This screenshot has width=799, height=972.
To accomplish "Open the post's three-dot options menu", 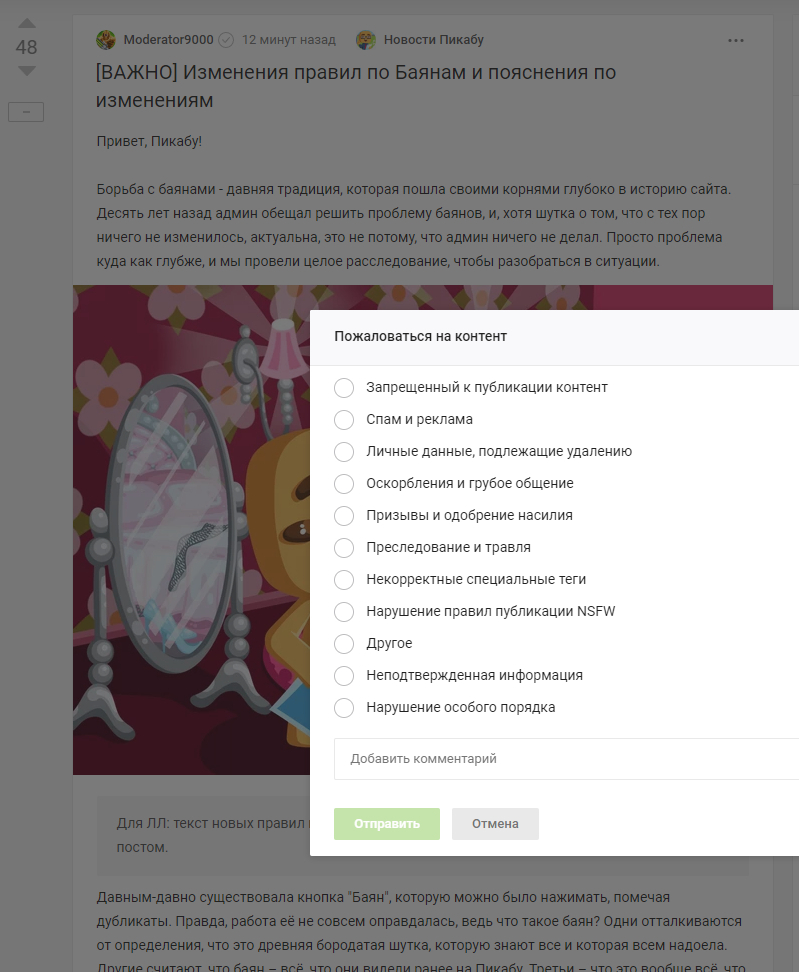I will (736, 41).
